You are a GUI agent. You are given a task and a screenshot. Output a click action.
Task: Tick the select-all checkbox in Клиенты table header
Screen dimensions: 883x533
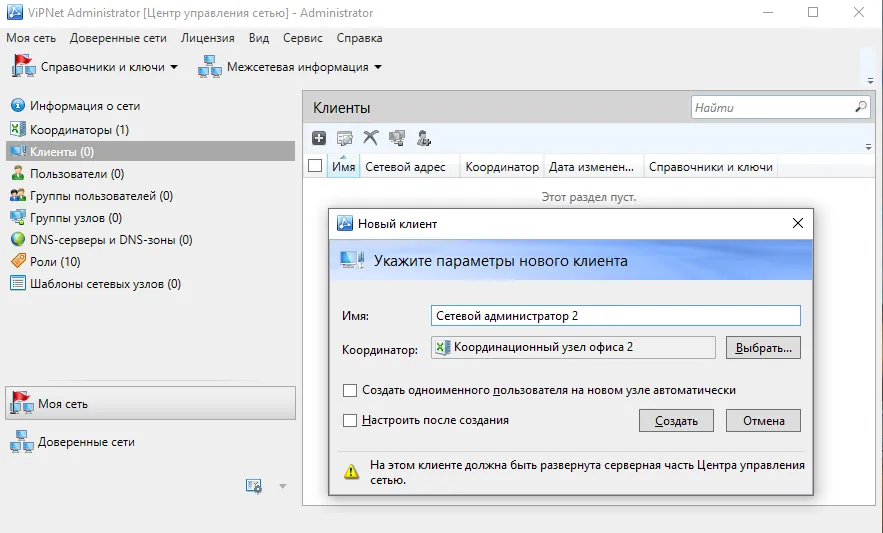point(315,166)
